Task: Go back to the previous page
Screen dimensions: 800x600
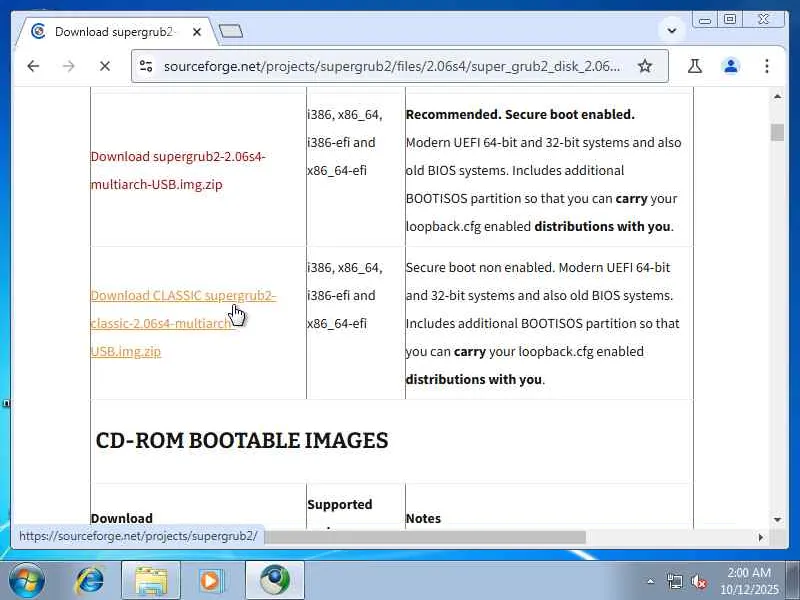Action: [33, 66]
